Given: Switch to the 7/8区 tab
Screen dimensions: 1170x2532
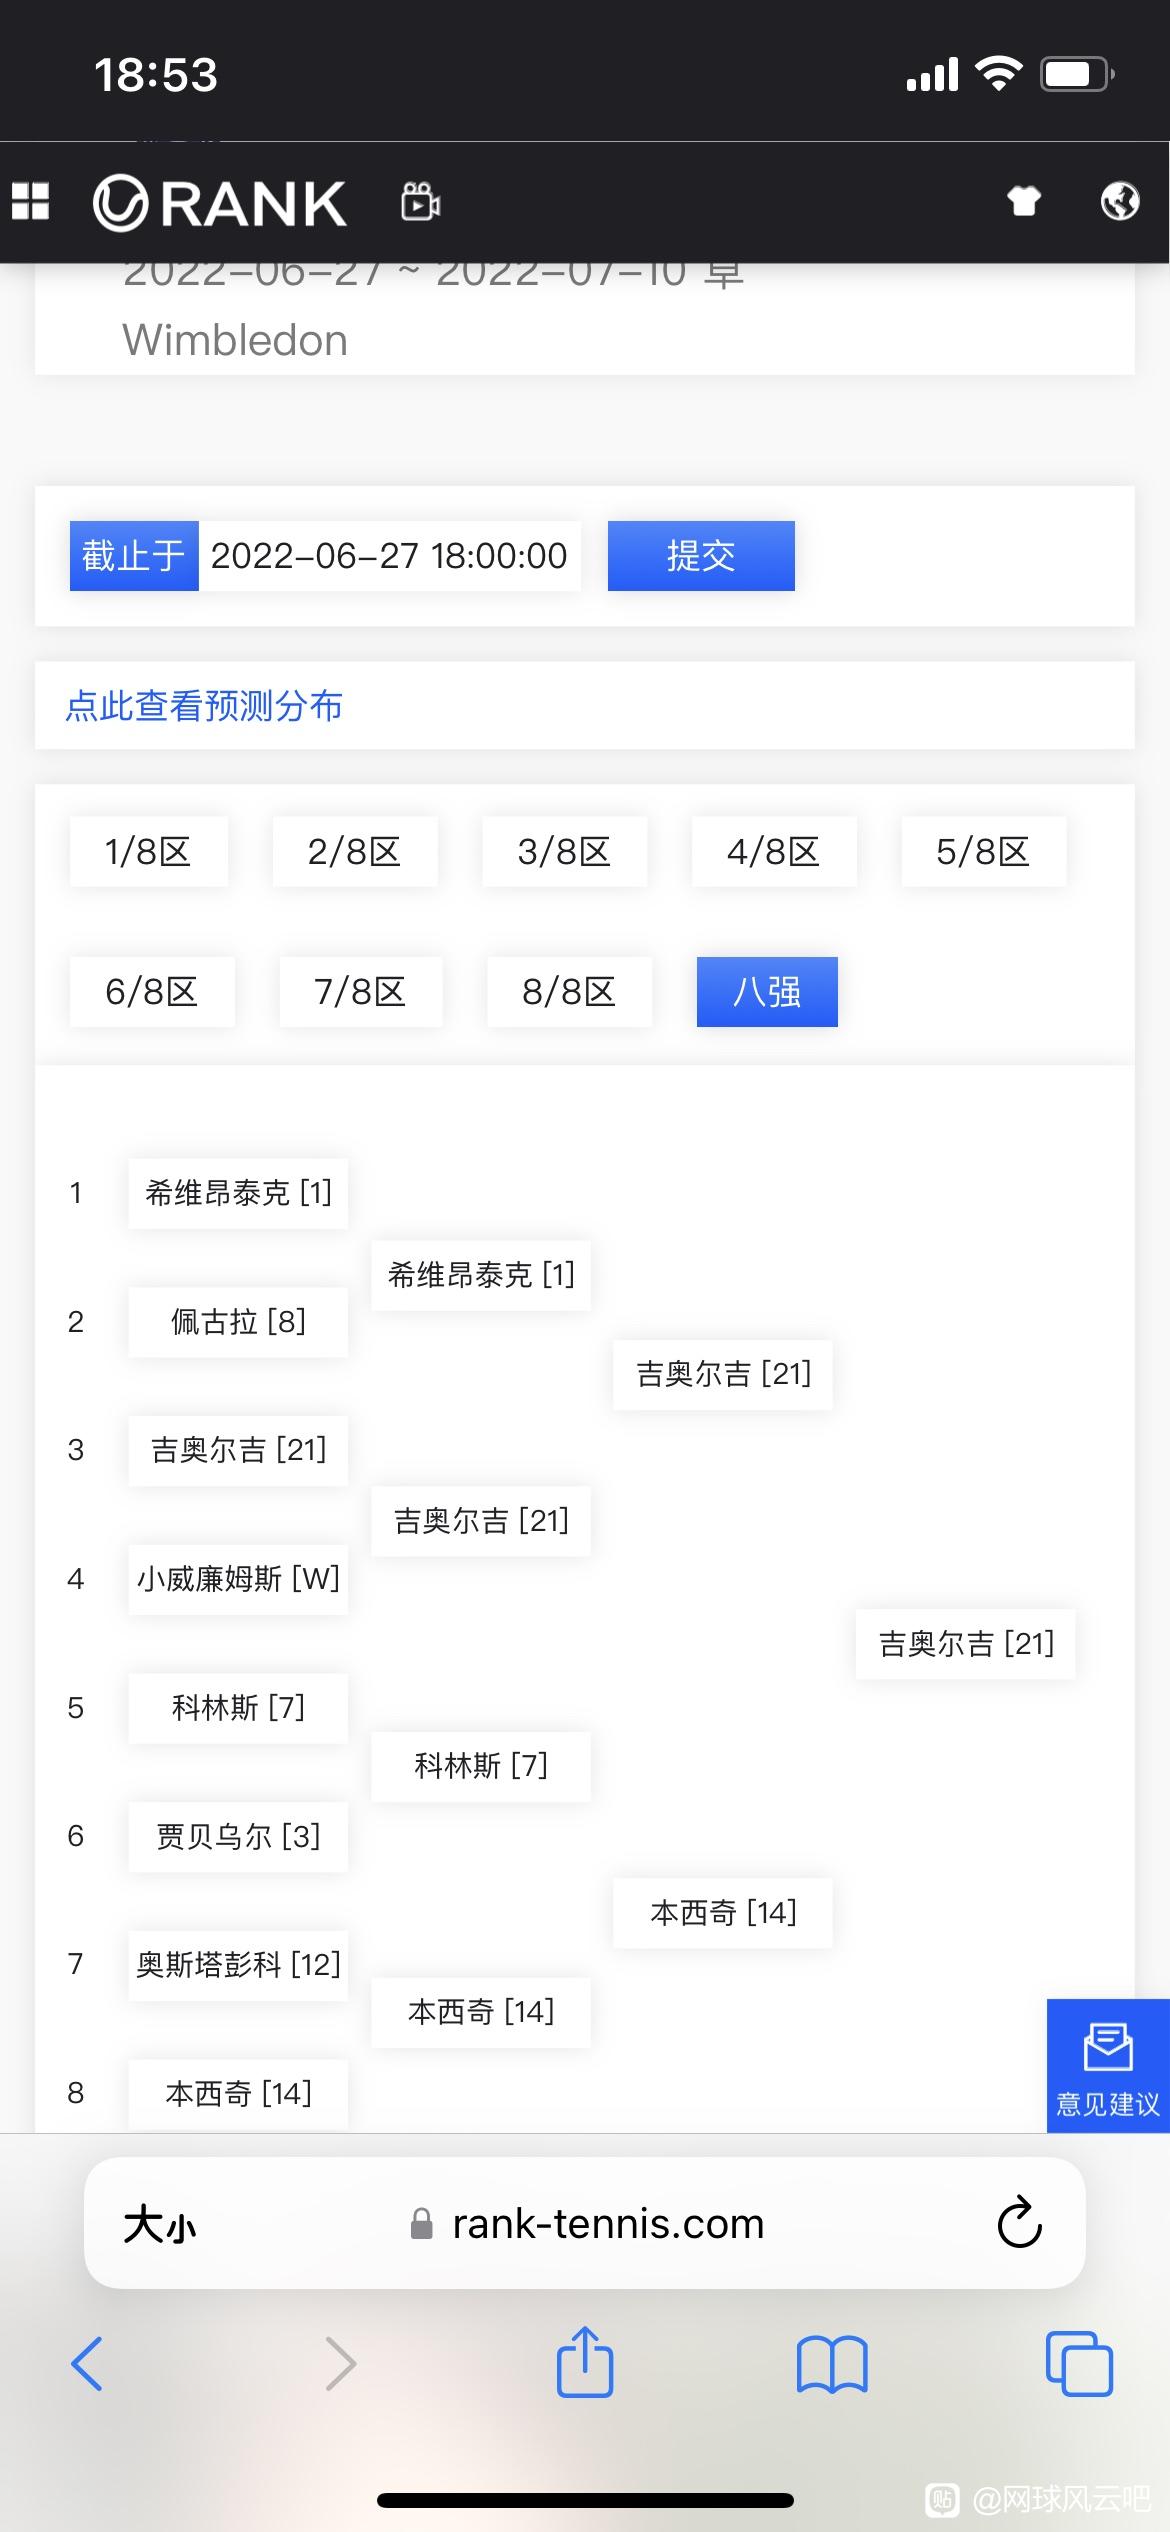Looking at the screenshot, I should [360, 992].
